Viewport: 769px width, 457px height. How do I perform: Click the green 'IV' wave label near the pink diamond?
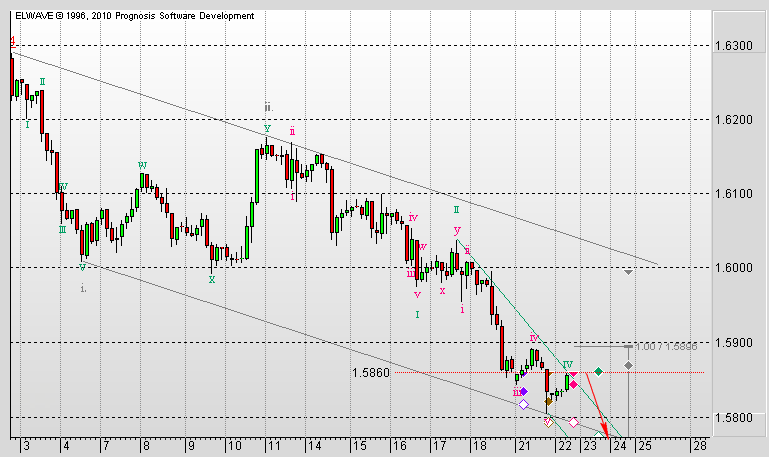pyautogui.click(x=567, y=365)
